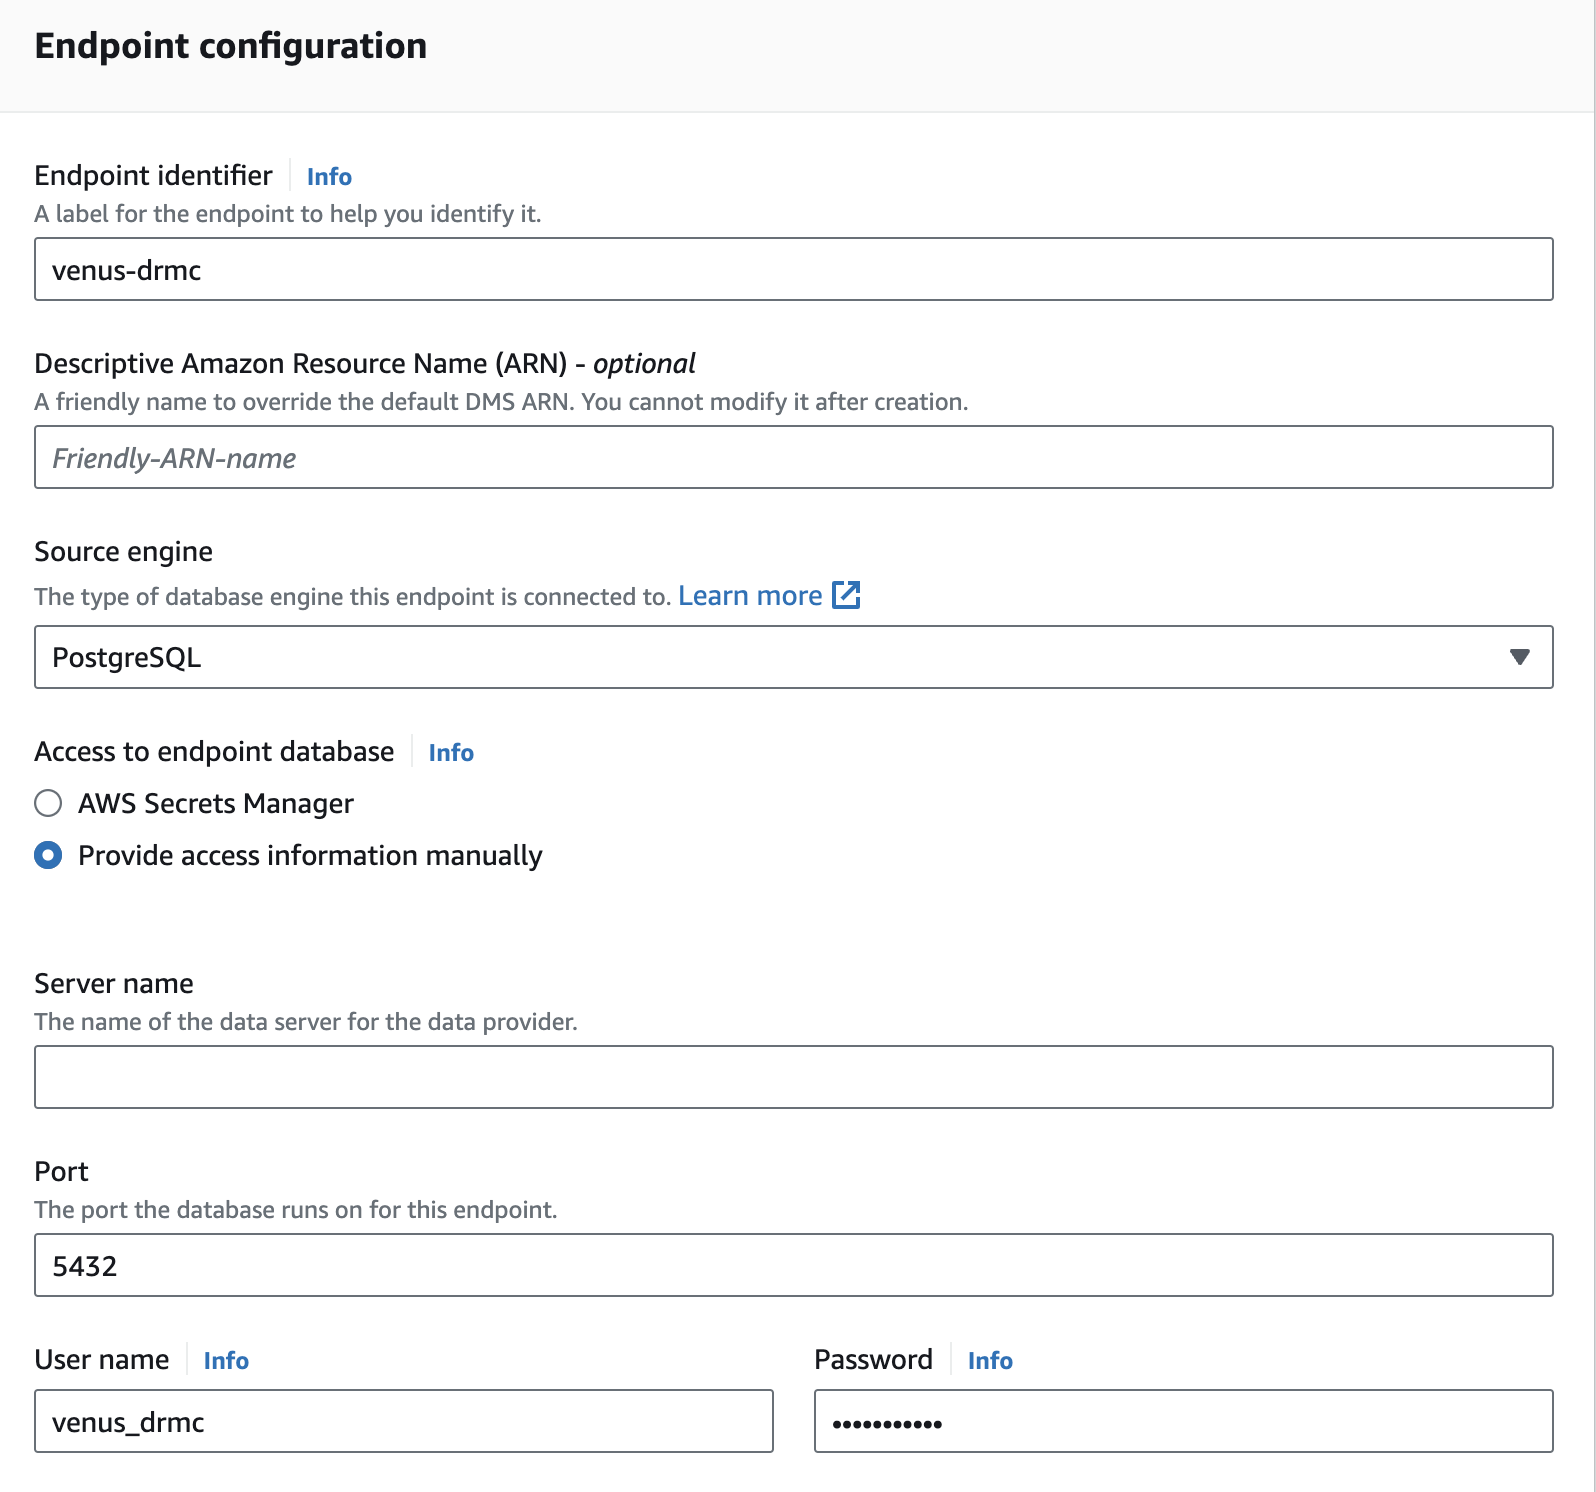
Task: Focus the Endpoint identifier text field
Action: tap(793, 269)
